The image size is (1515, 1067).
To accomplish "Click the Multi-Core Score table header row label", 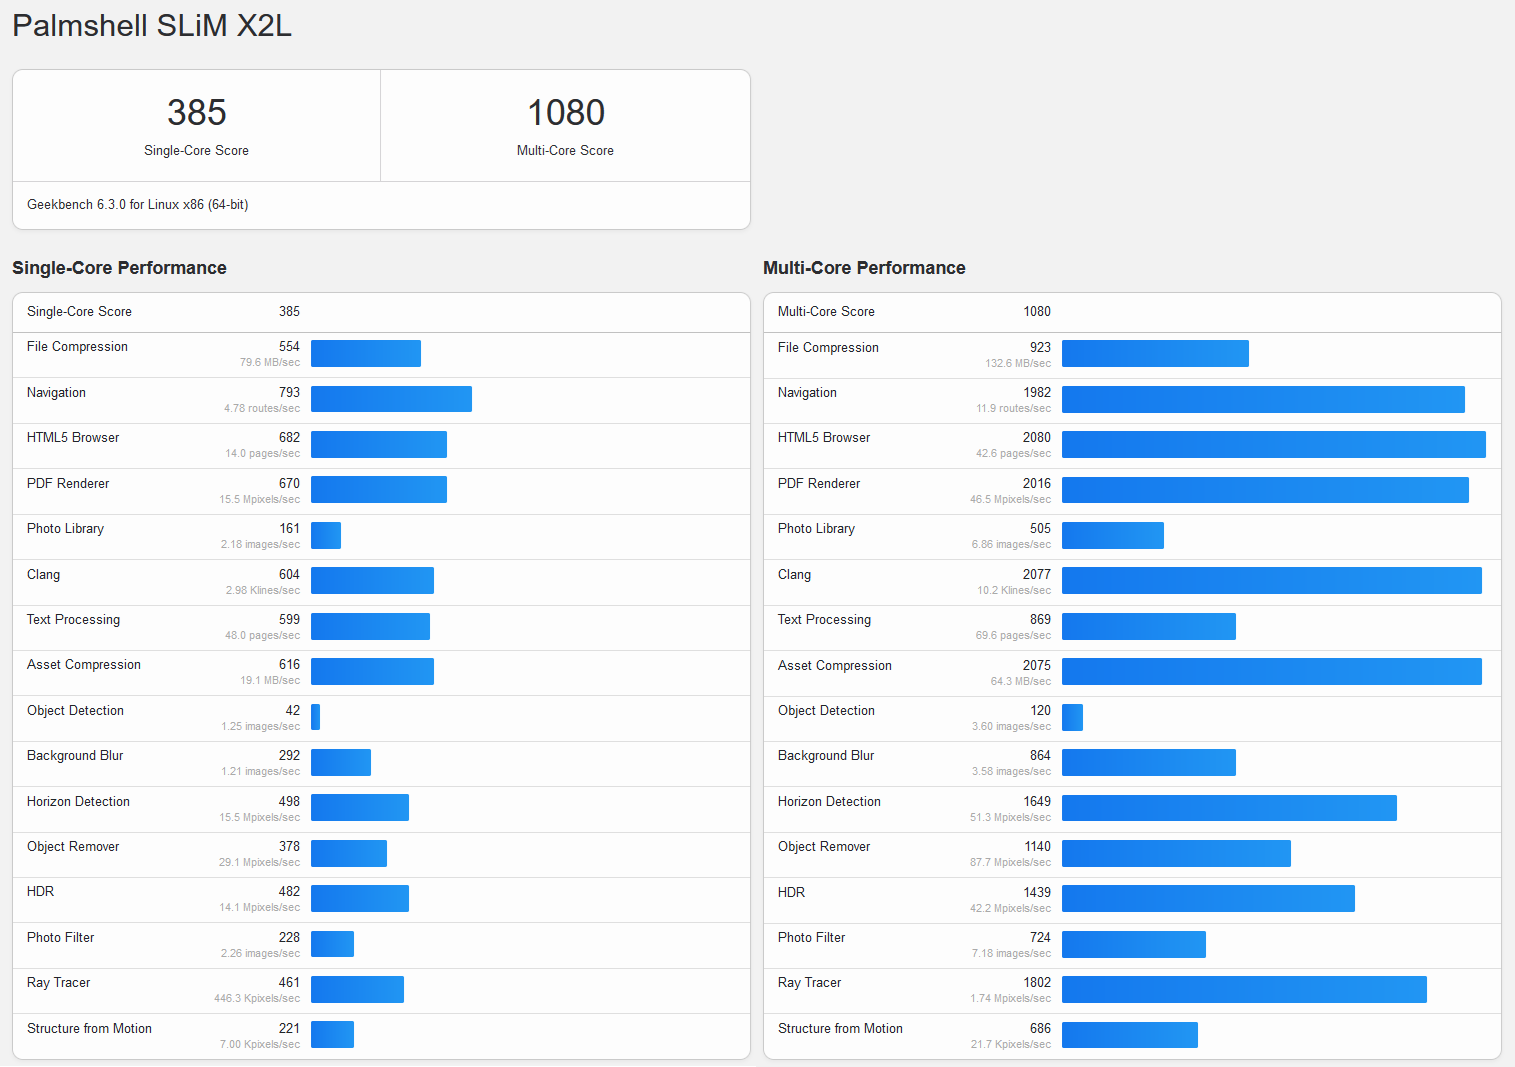I will [826, 311].
